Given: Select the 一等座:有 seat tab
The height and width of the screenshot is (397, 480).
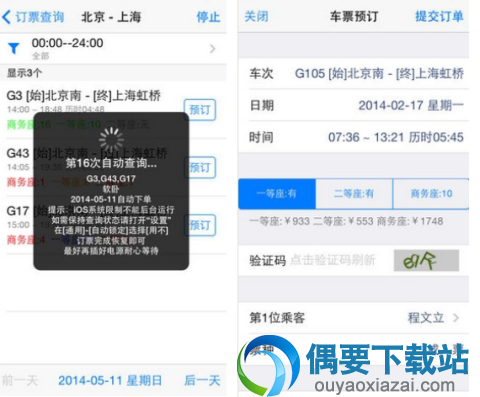Looking at the screenshot, I should pyautogui.click(x=277, y=194).
